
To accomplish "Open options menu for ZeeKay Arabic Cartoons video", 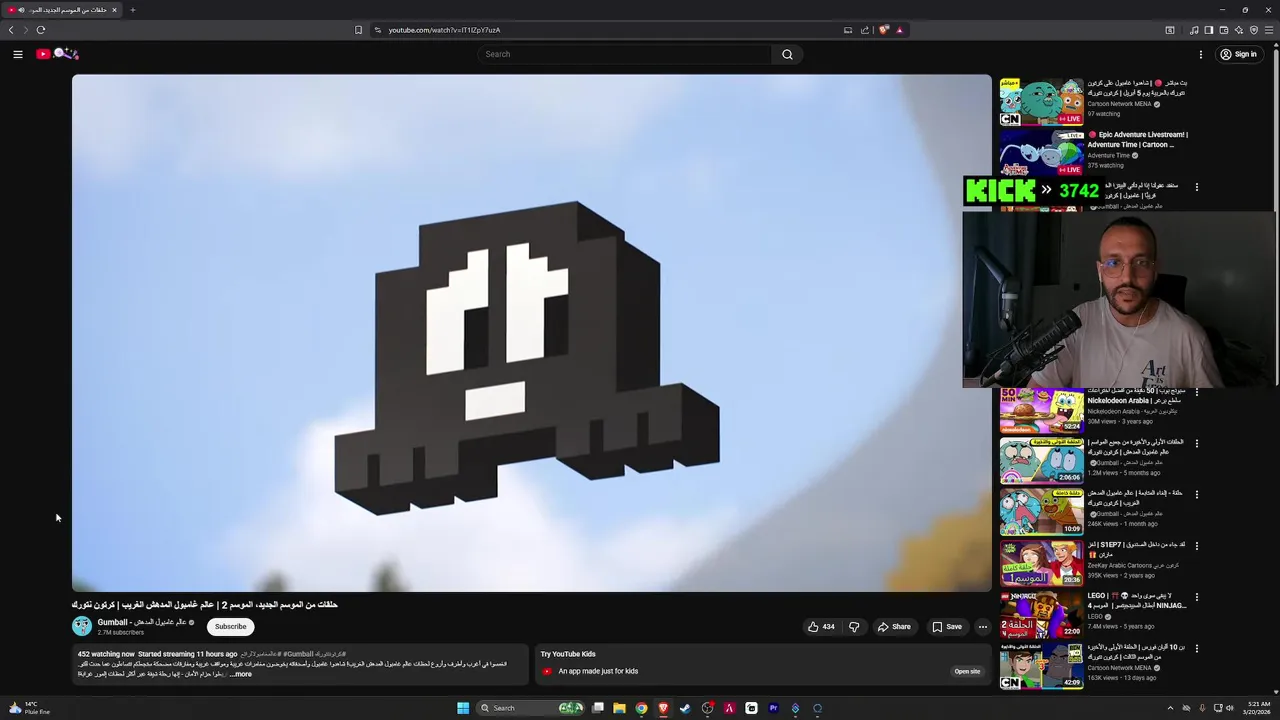I will (1197, 546).
